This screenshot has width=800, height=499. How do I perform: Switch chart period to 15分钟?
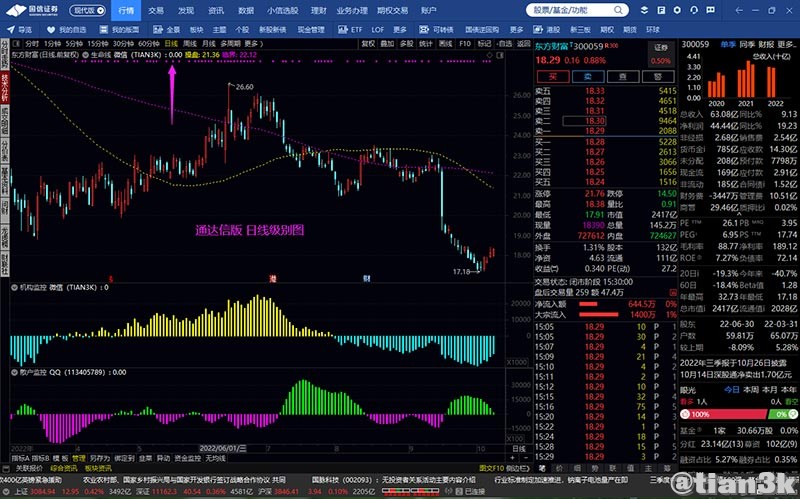[x=97, y=44]
